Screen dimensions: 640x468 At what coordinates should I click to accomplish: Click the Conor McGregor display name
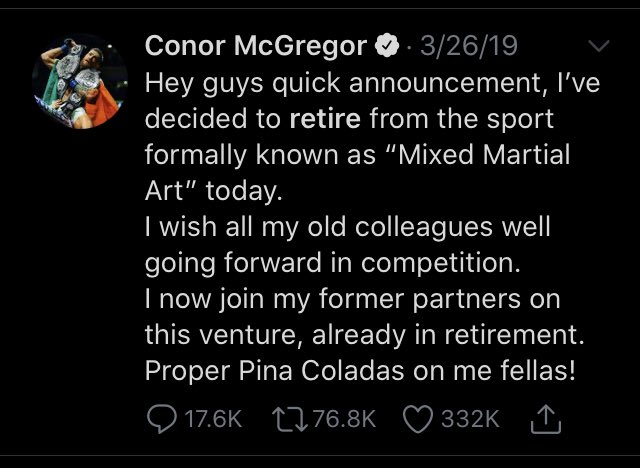click(257, 47)
